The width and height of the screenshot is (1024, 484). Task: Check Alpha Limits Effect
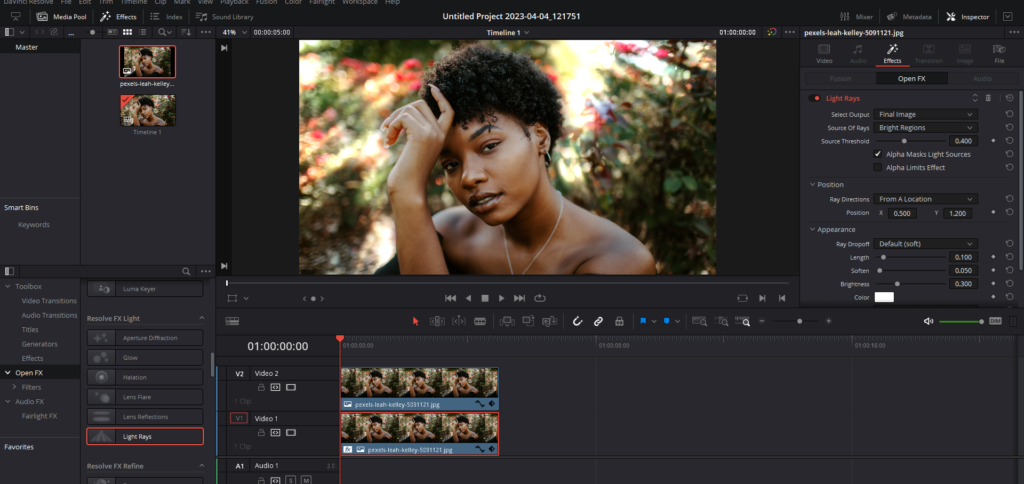click(x=878, y=167)
